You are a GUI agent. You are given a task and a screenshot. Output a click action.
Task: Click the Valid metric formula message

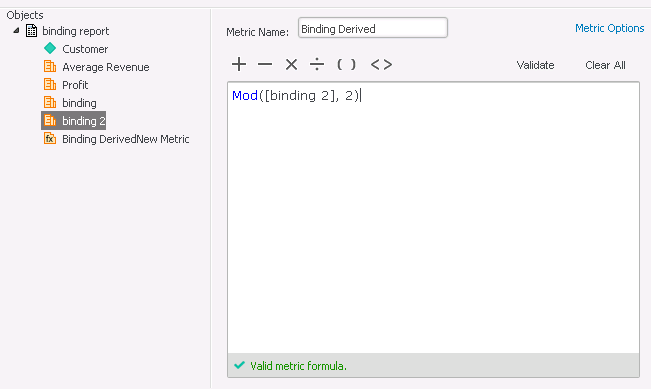pos(298,366)
